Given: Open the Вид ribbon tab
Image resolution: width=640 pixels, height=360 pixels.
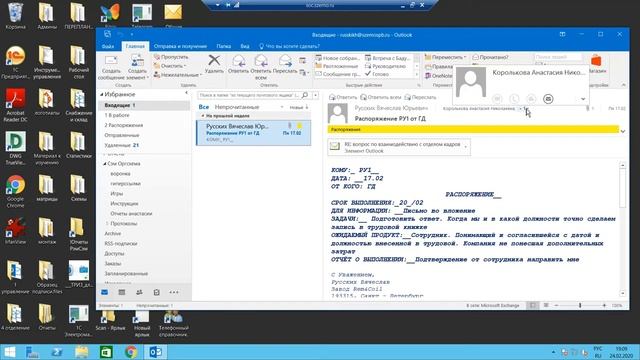Looking at the screenshot, I should 244,46.
